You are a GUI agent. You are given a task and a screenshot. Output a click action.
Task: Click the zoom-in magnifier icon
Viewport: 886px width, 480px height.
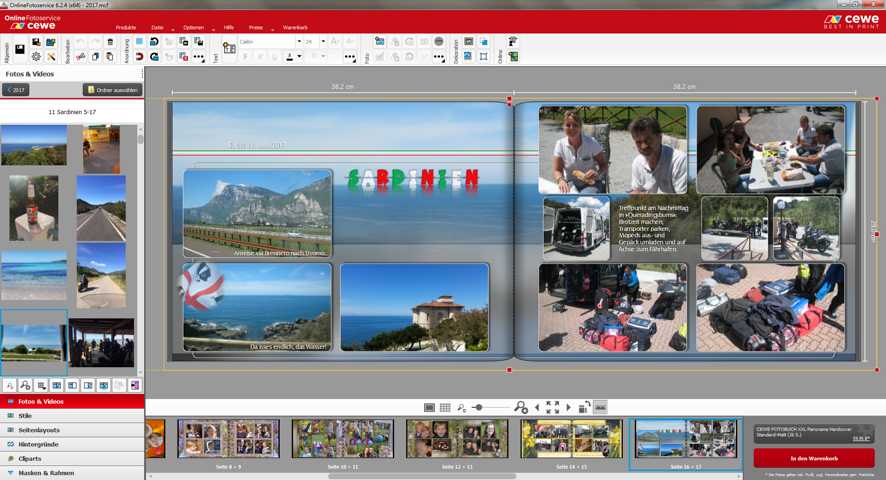[x=520, y=407]
